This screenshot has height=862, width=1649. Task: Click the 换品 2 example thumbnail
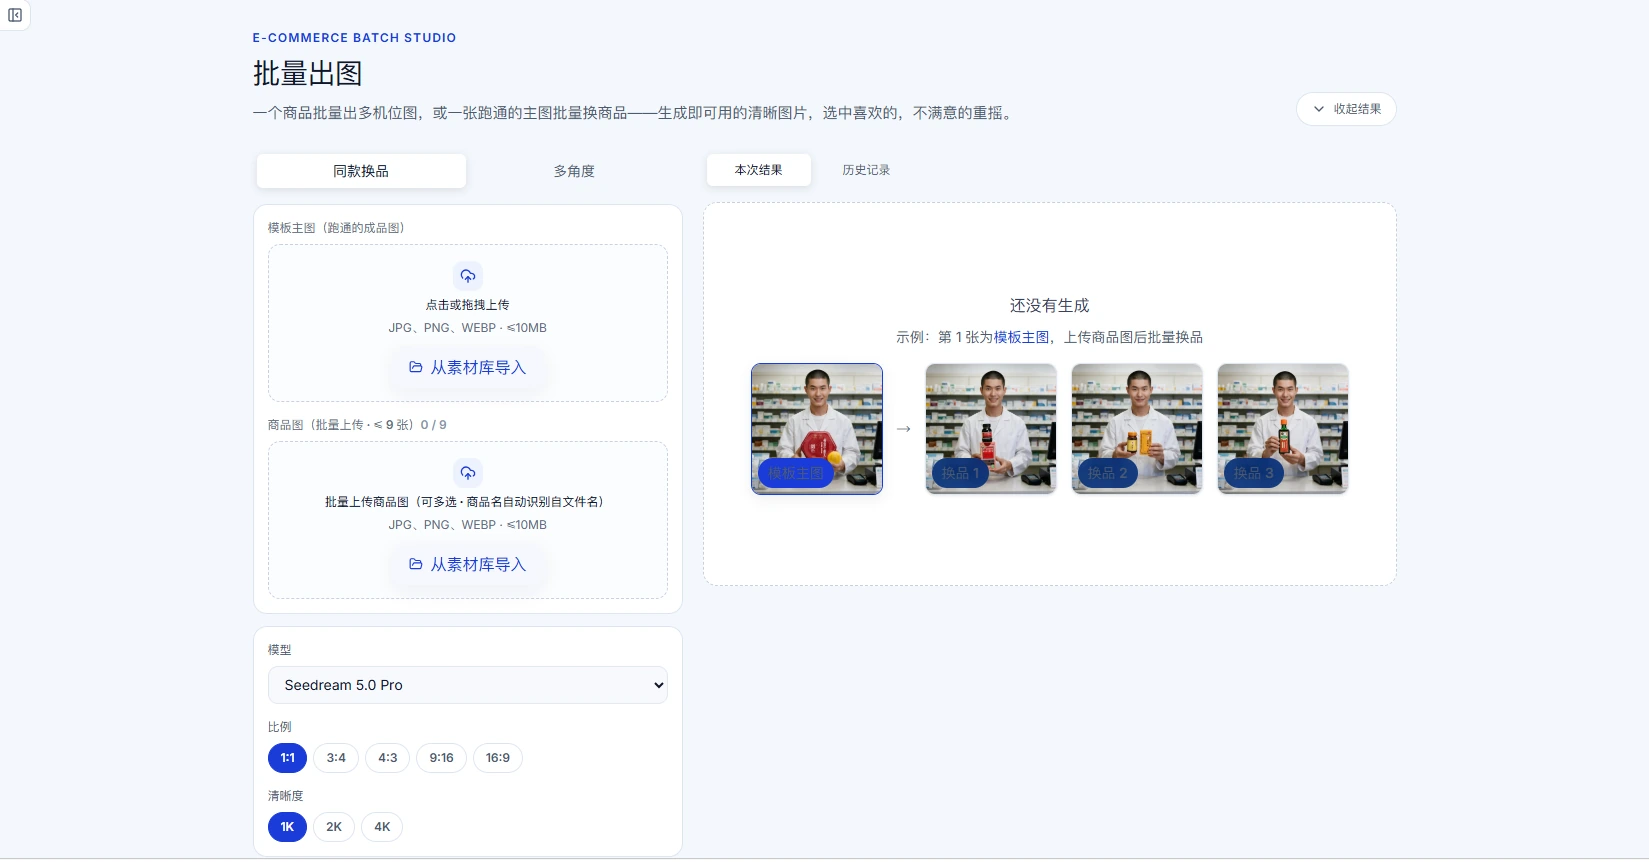[x=1137, y=429]
